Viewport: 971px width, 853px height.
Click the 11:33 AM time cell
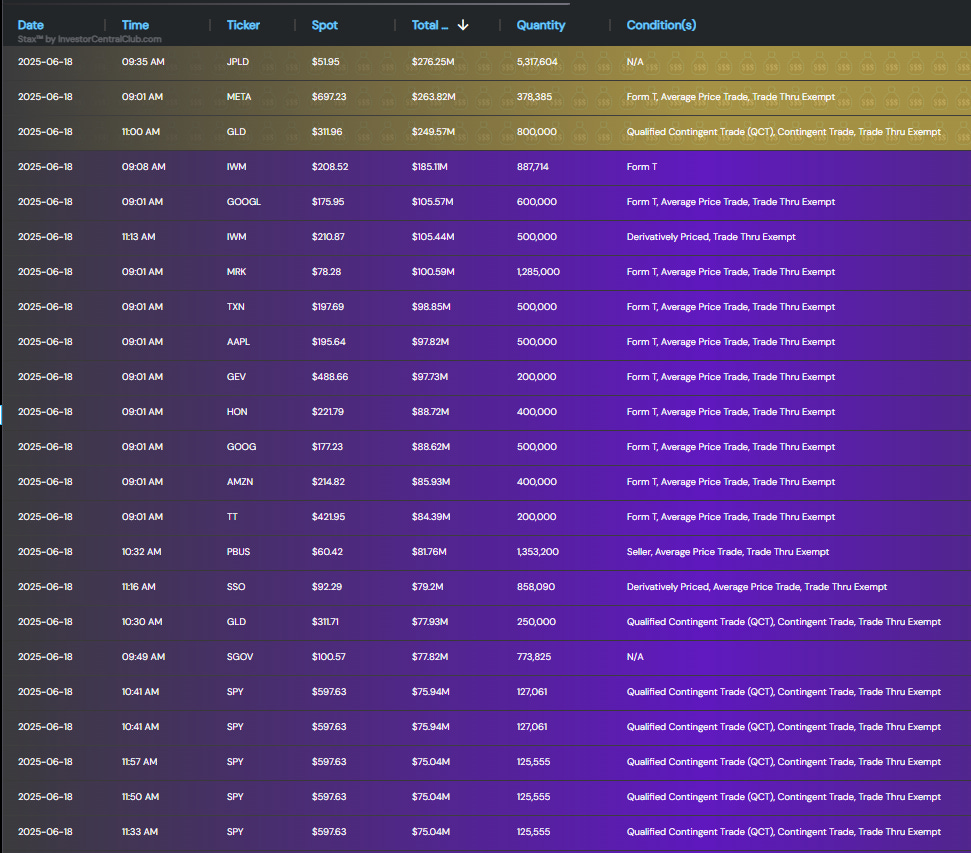click(139, 832)
